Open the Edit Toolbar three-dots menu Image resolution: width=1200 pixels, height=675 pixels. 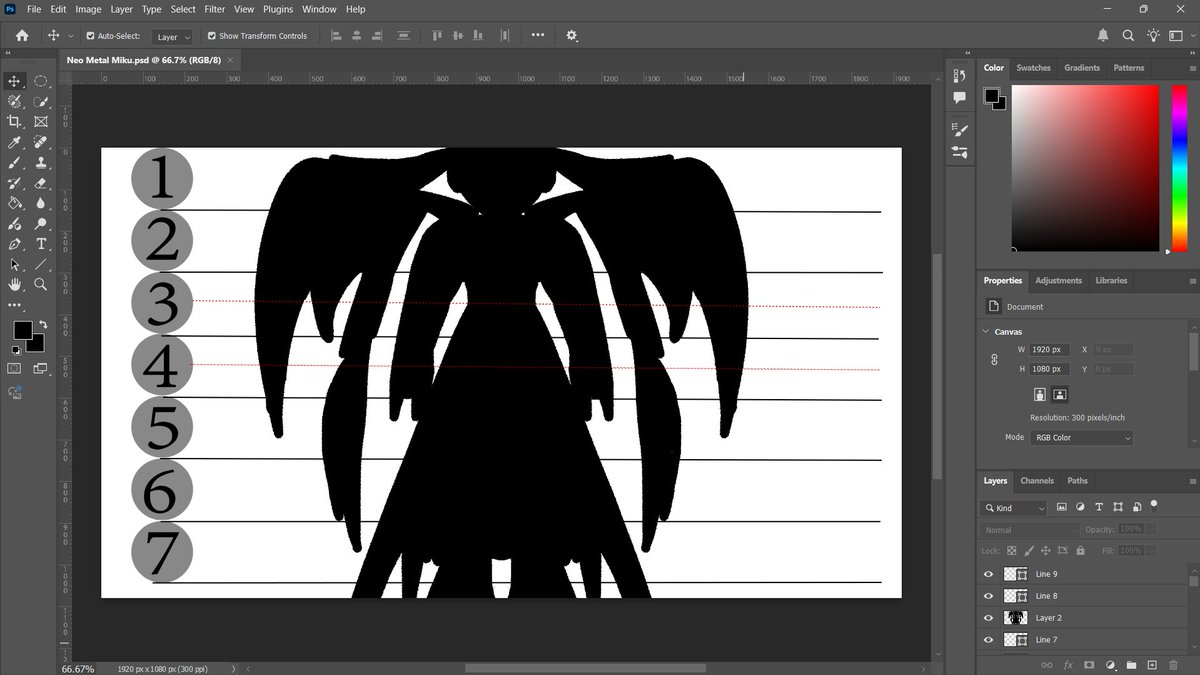point(15,305)
